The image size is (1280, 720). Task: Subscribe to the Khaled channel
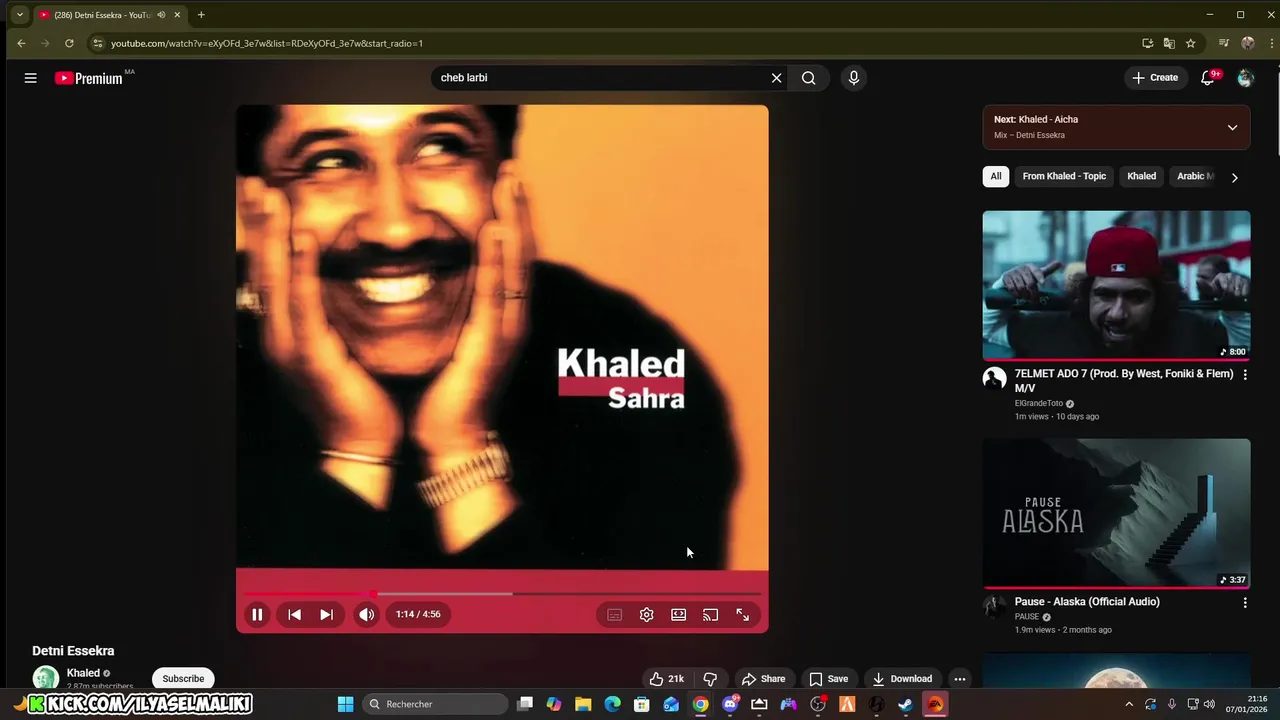point(183,679)
